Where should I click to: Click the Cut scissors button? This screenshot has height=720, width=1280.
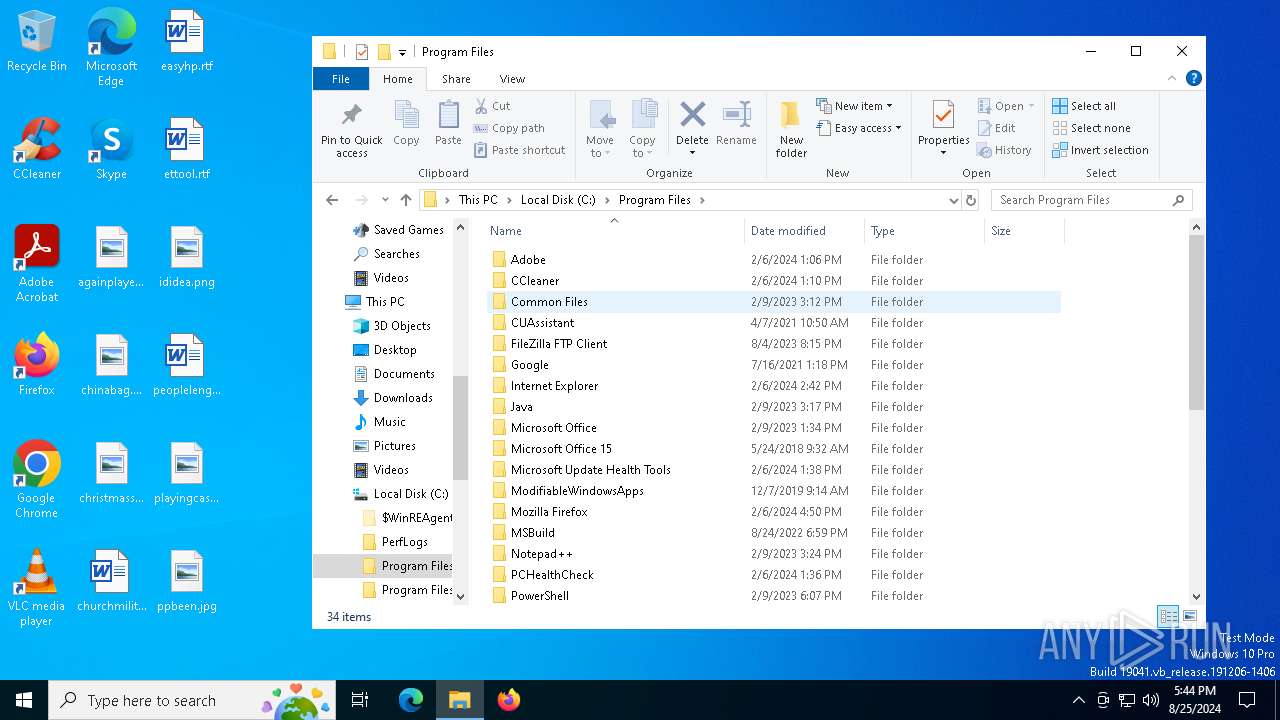(x=492, y=105)
